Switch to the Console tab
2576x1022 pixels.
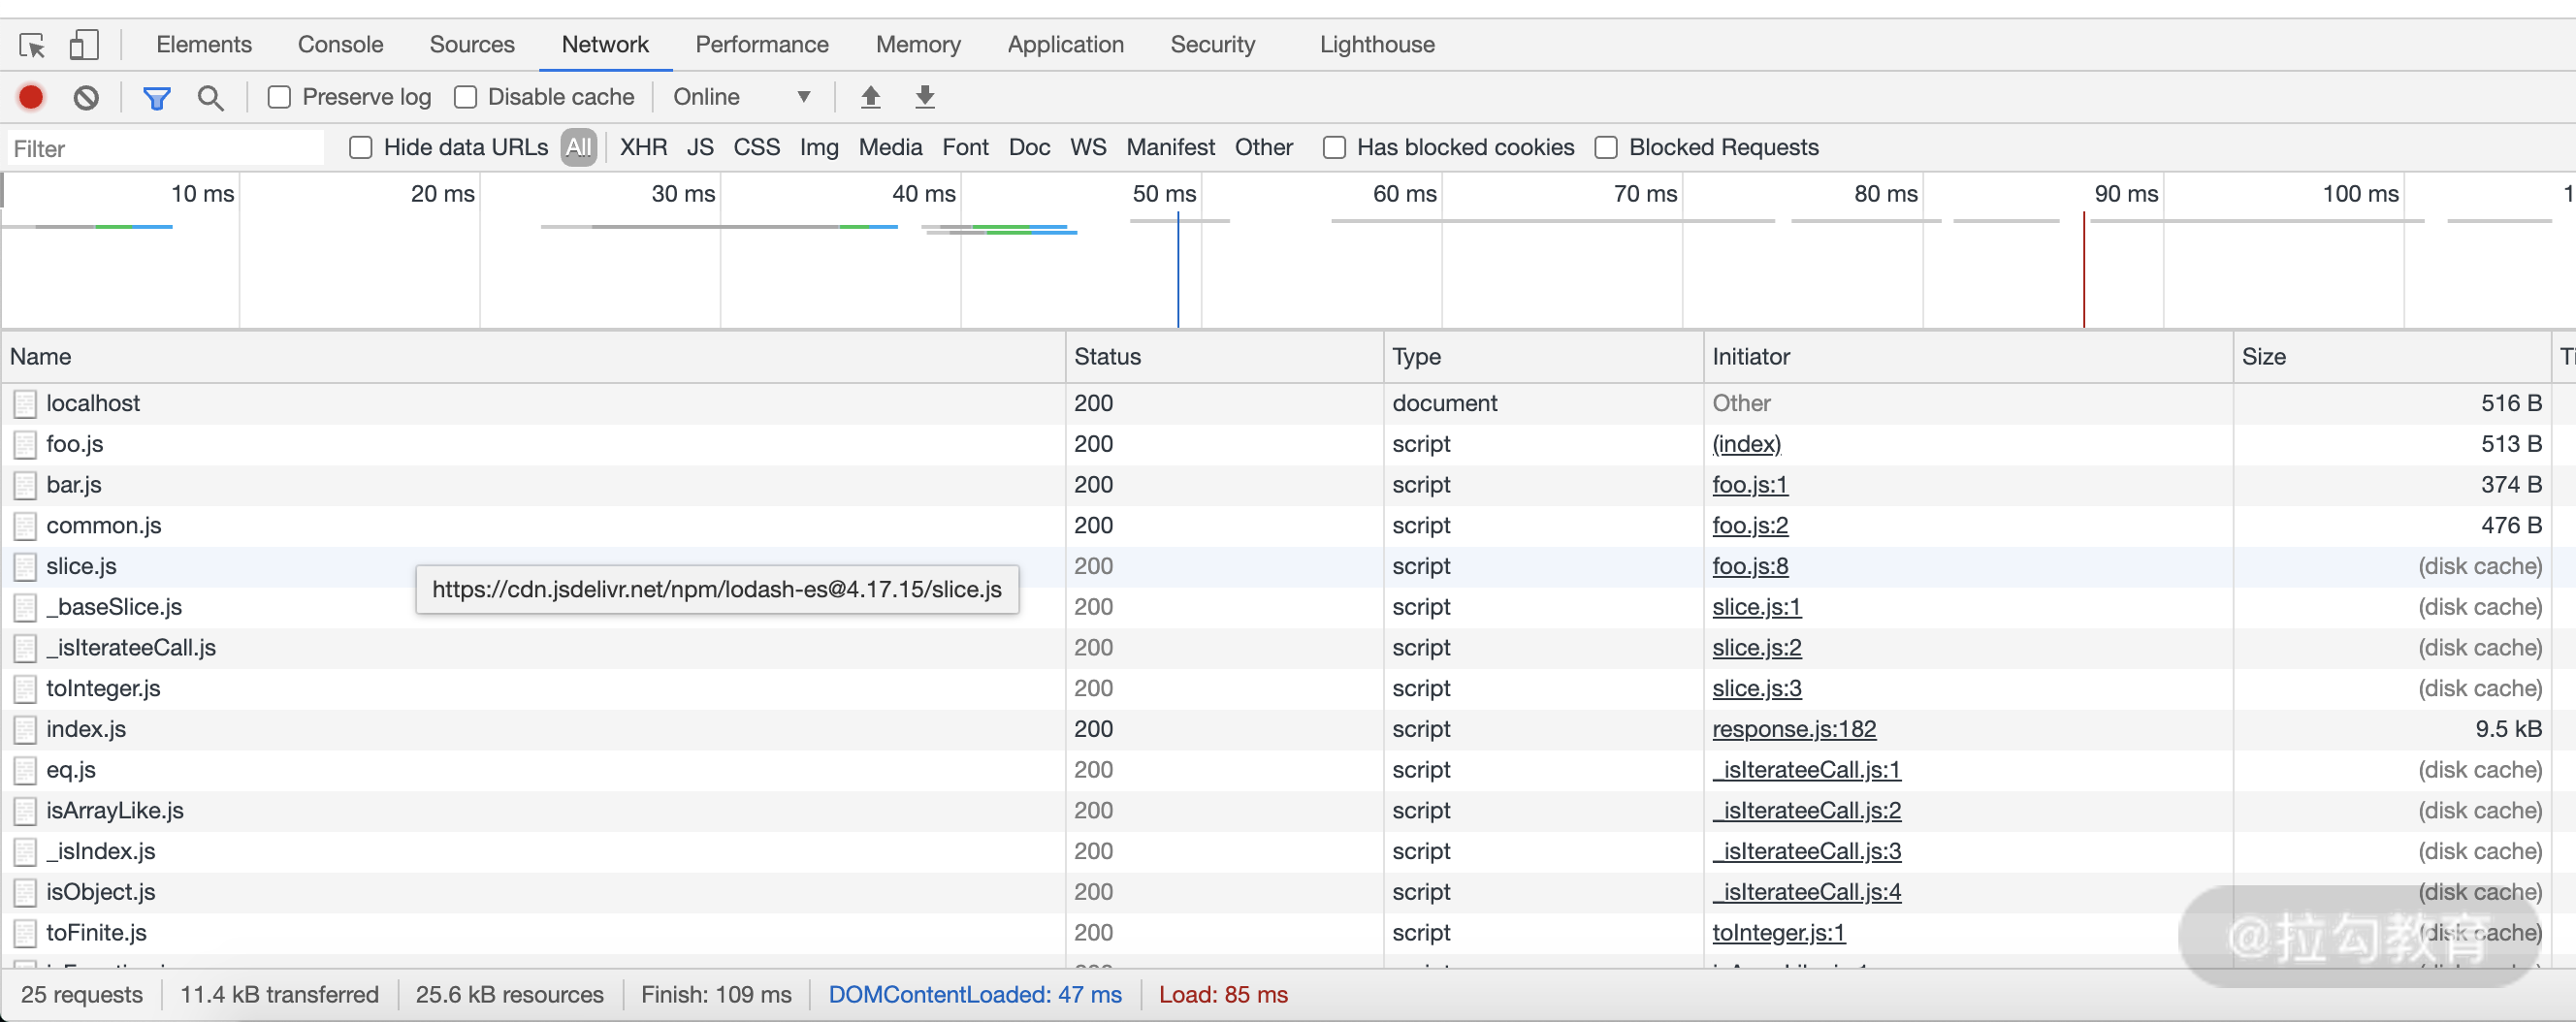340,45
